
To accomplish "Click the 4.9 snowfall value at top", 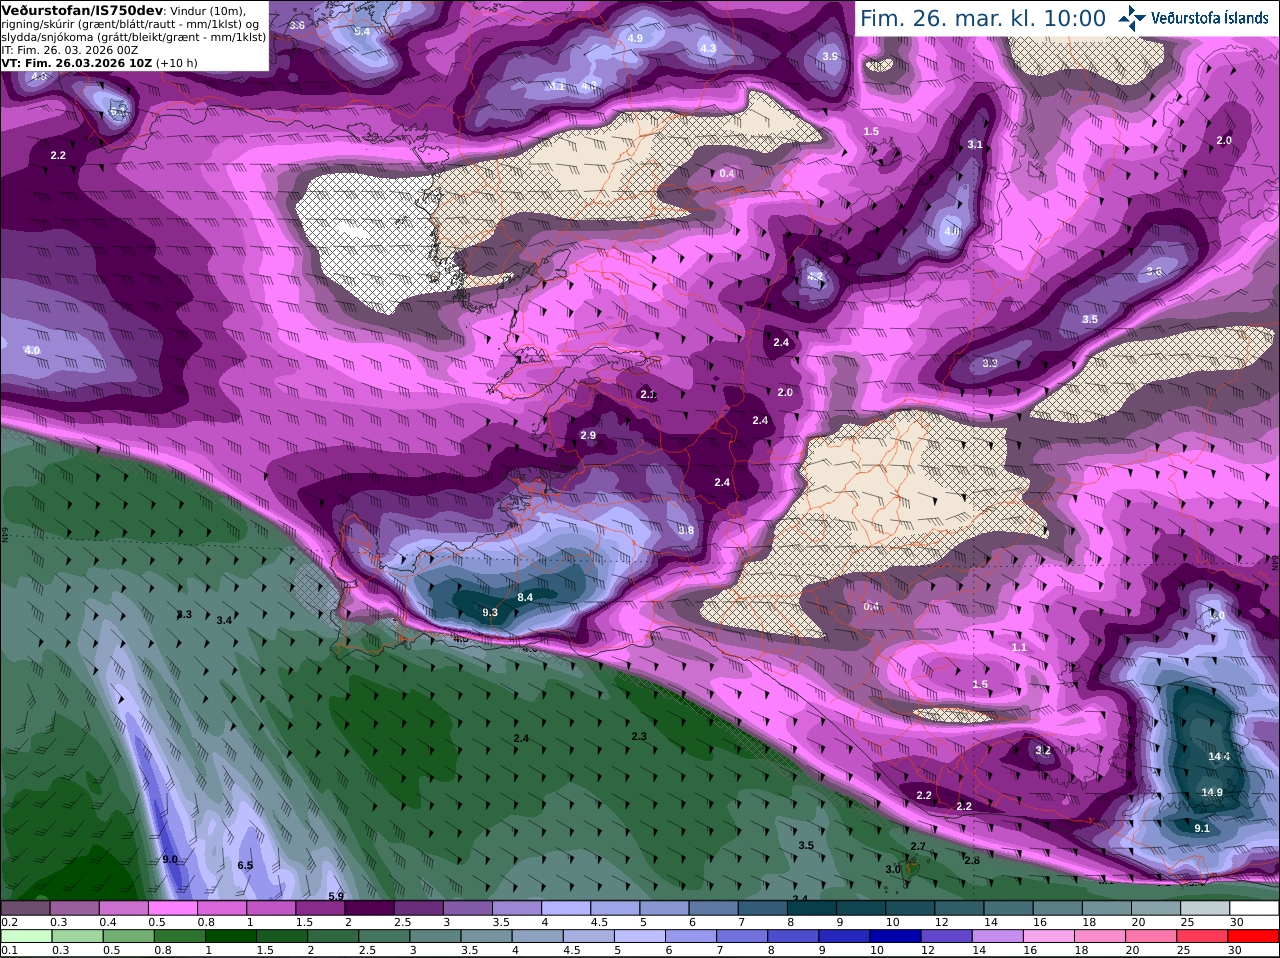I will pyautogui.click(x=635, y=38).
